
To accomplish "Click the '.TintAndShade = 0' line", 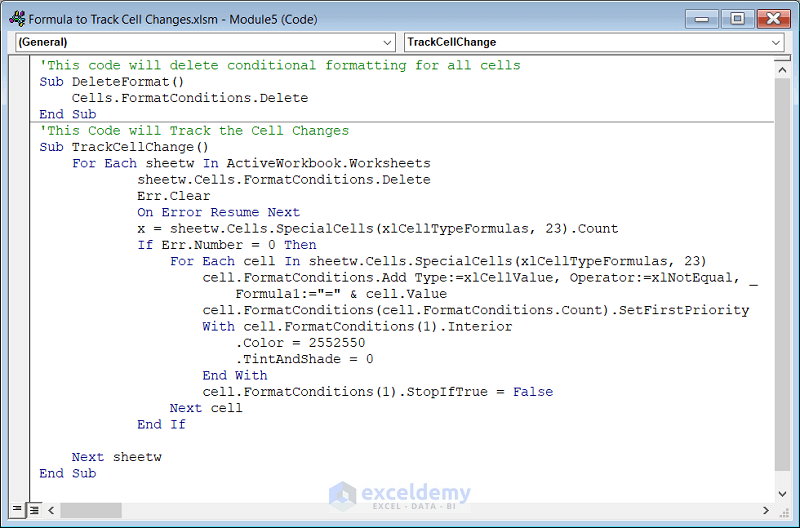I will click(x=304, y=359).
